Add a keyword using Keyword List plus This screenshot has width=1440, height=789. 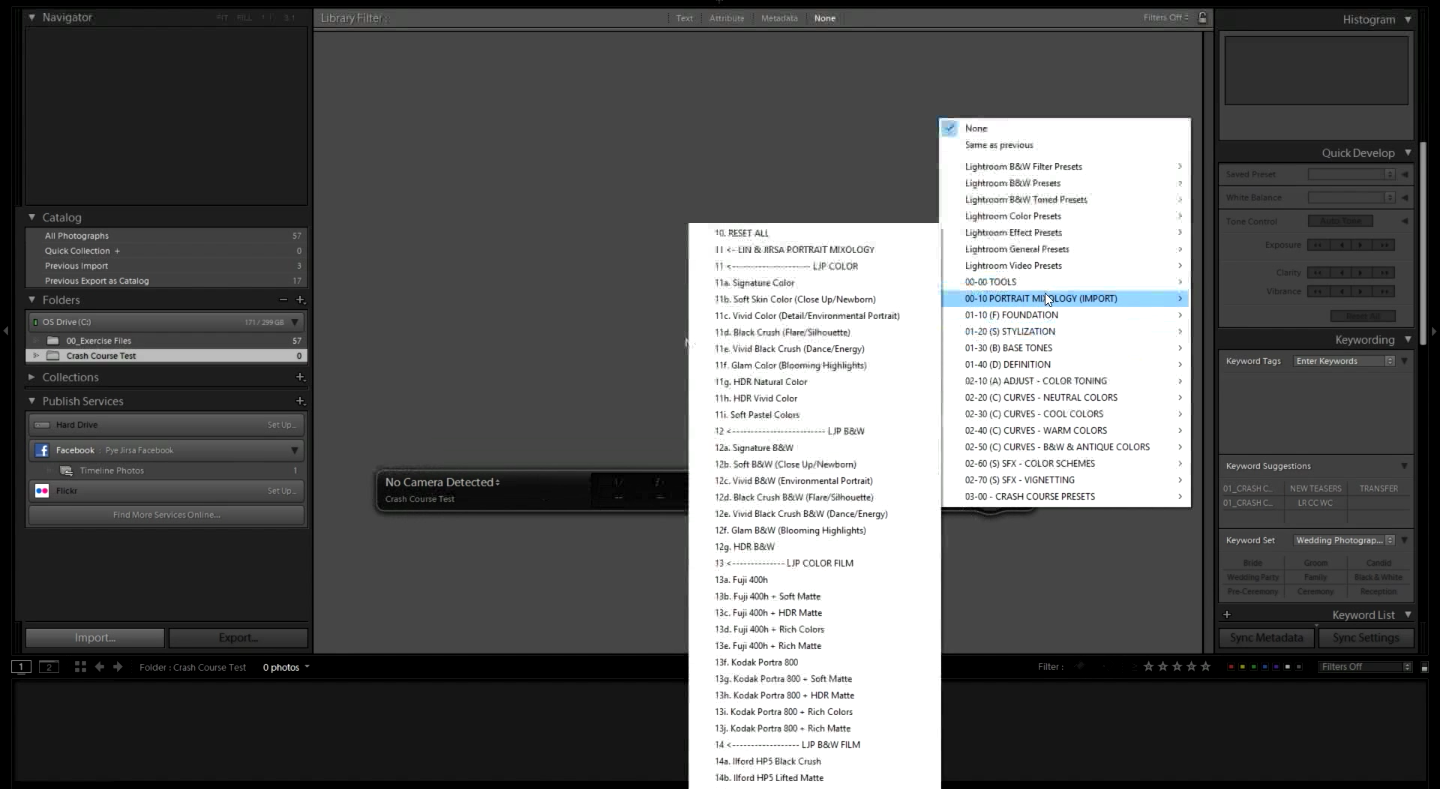click(1227, 615)
